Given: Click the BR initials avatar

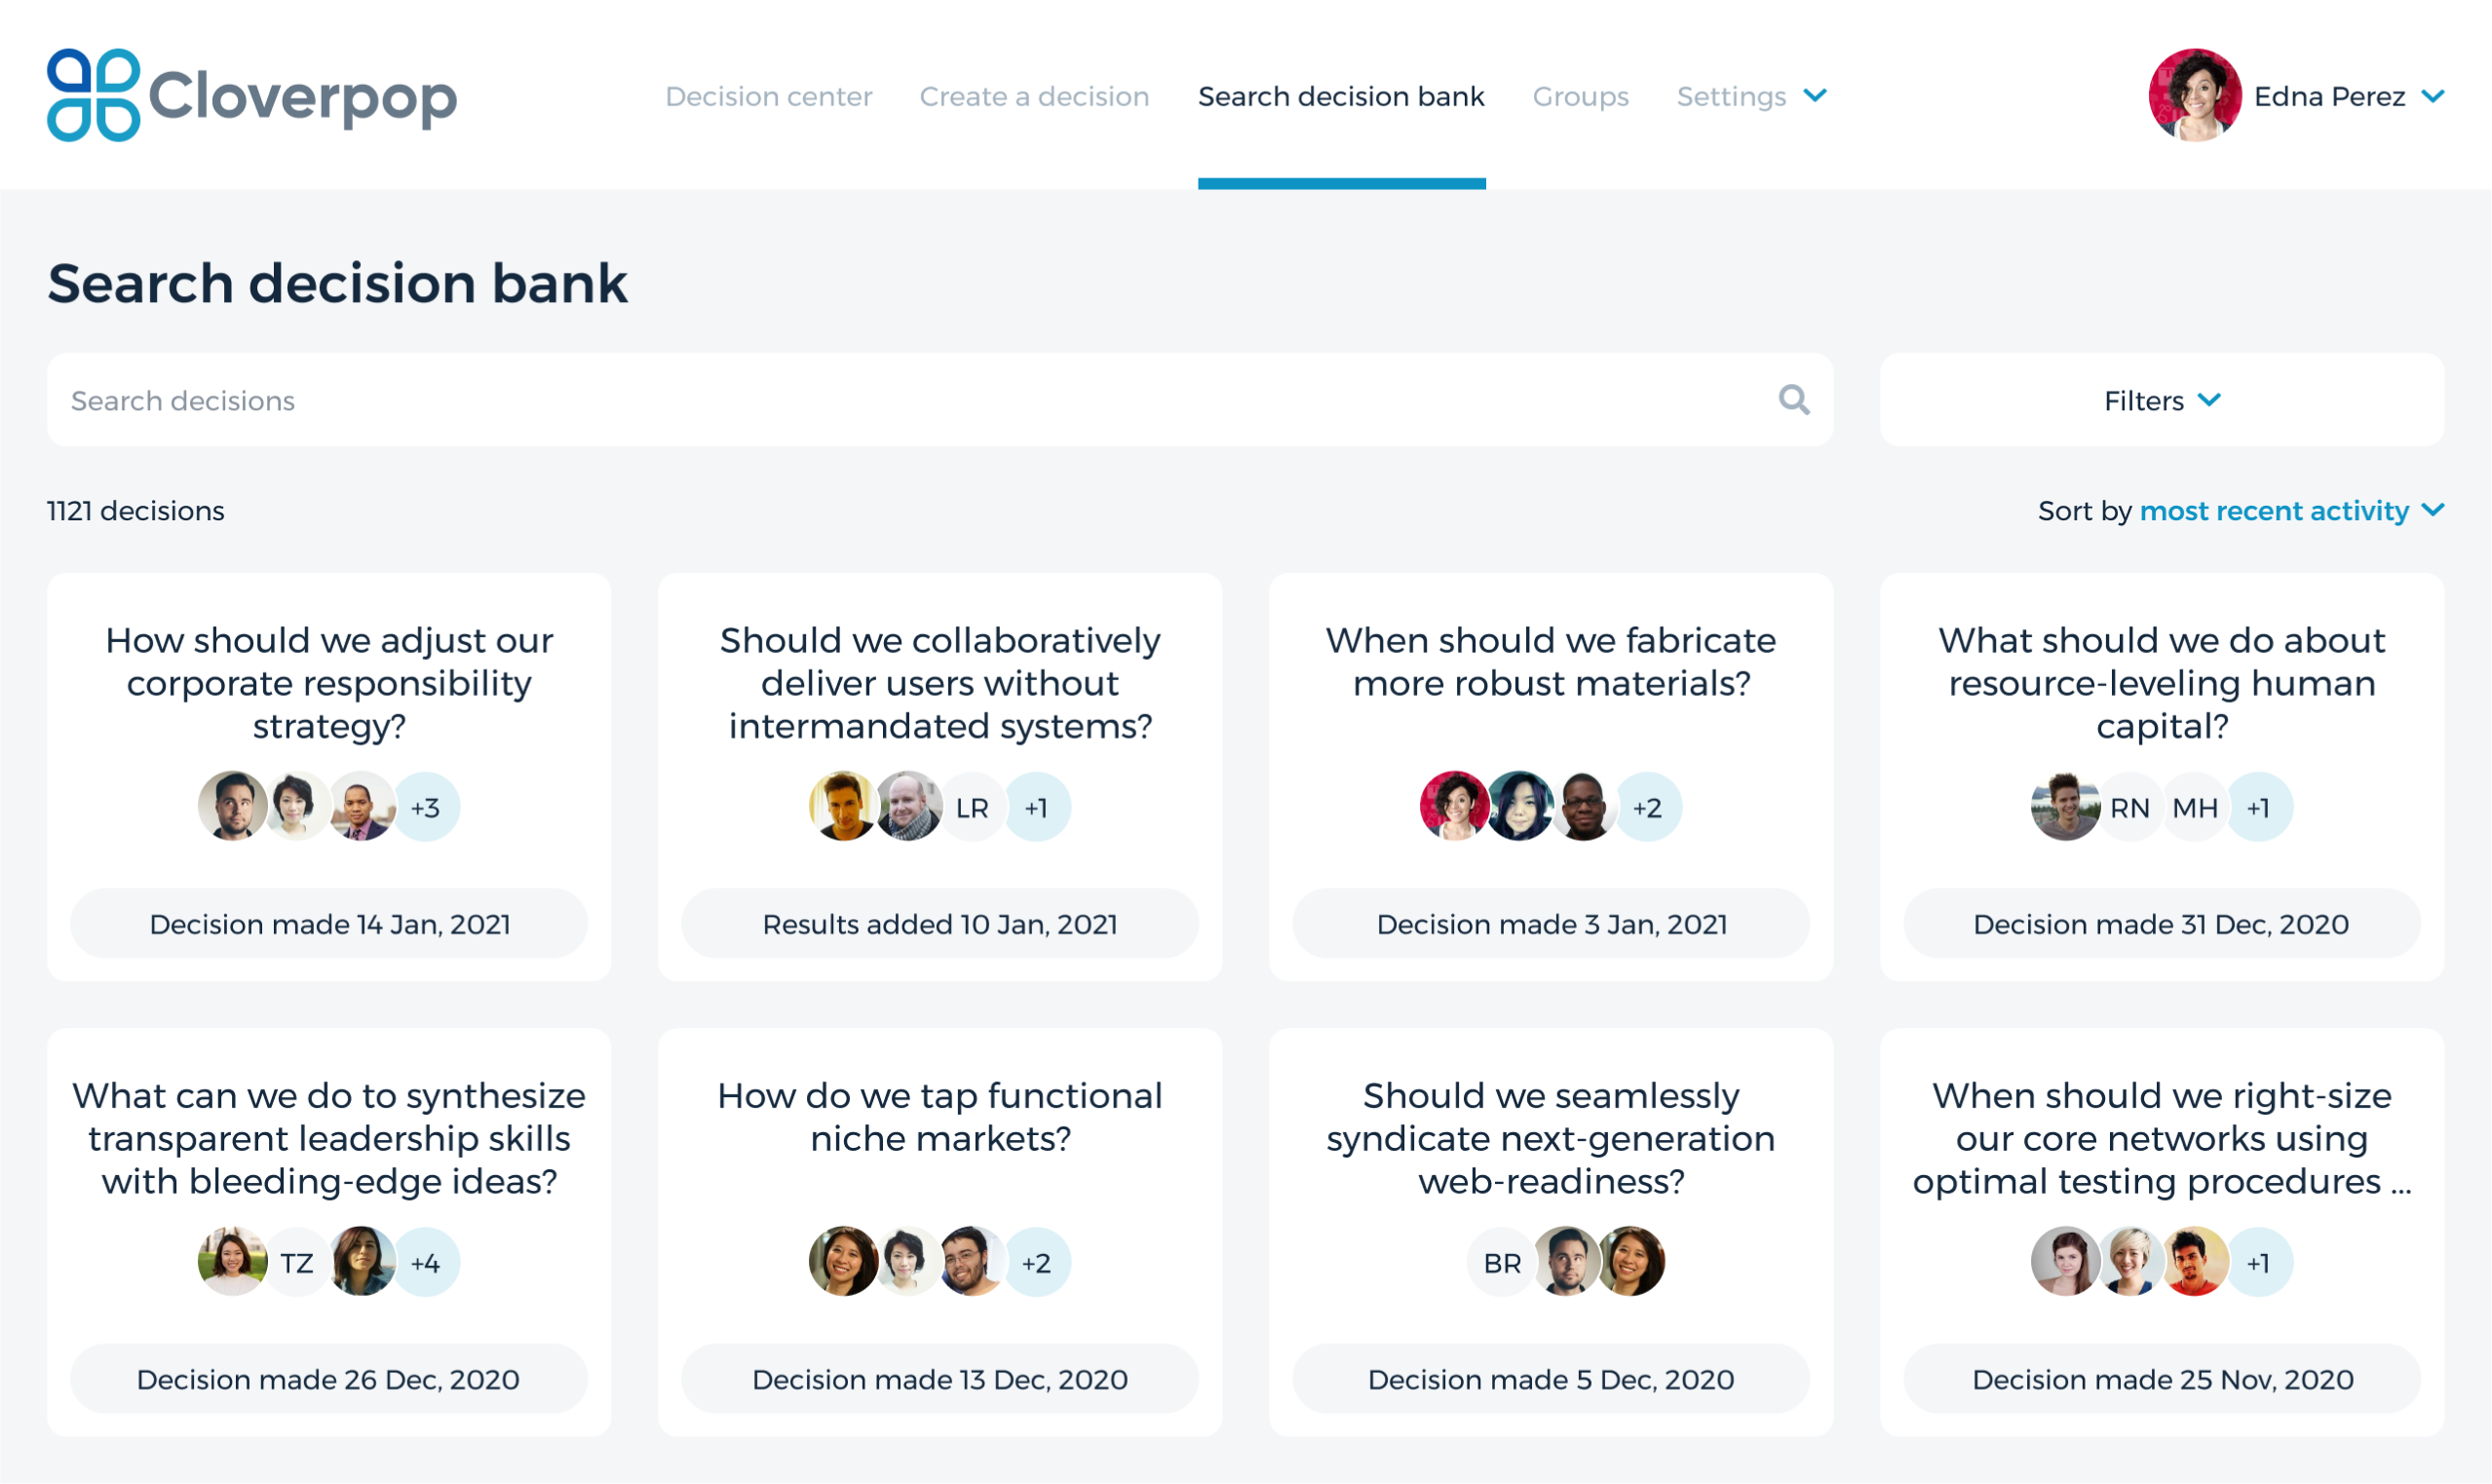Looking at the screenshot, I should pyautogui.click(x=1502, y=1263).
